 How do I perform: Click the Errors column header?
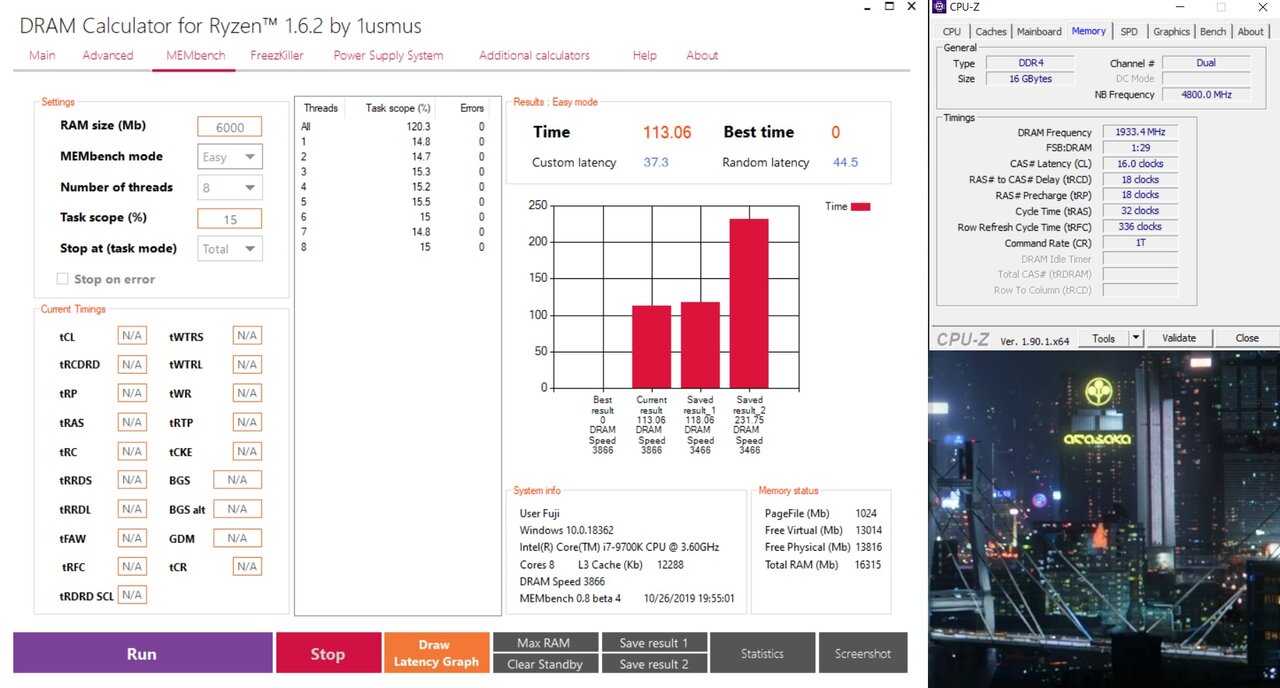click(472, 108)
